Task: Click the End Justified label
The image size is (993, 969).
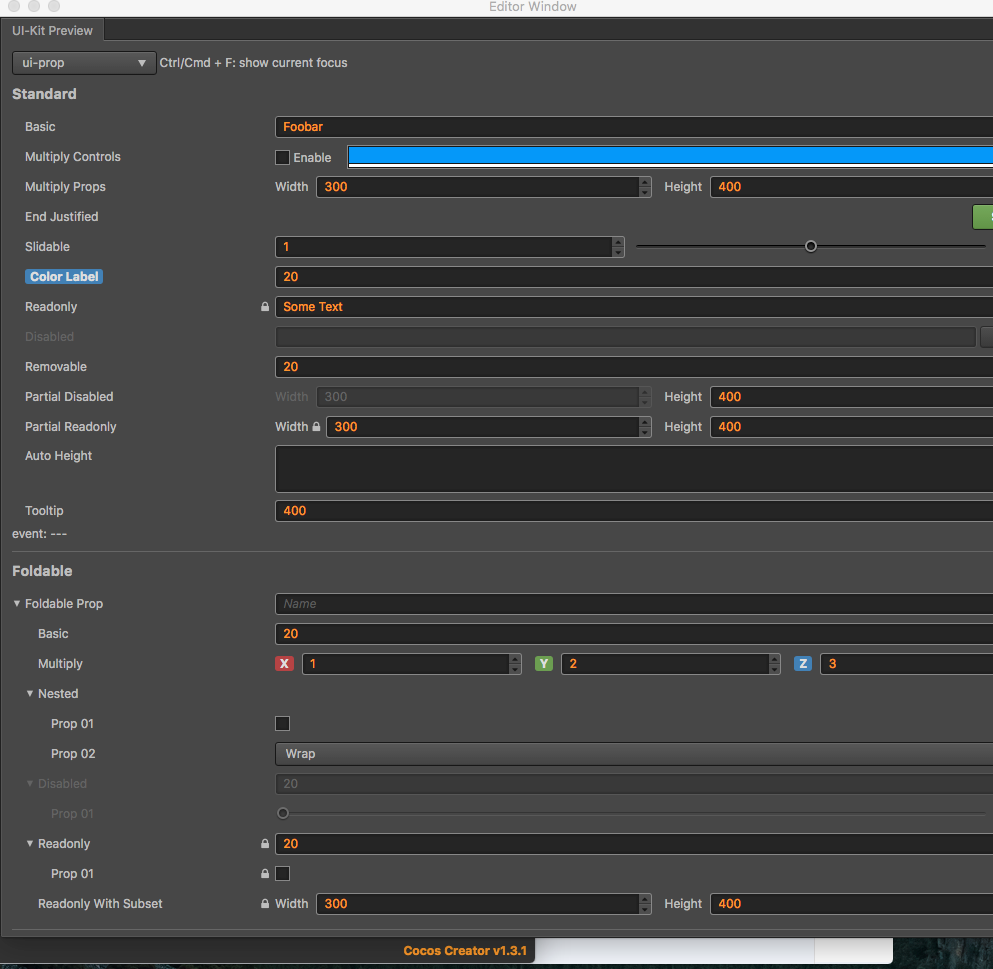Action: 61,217
